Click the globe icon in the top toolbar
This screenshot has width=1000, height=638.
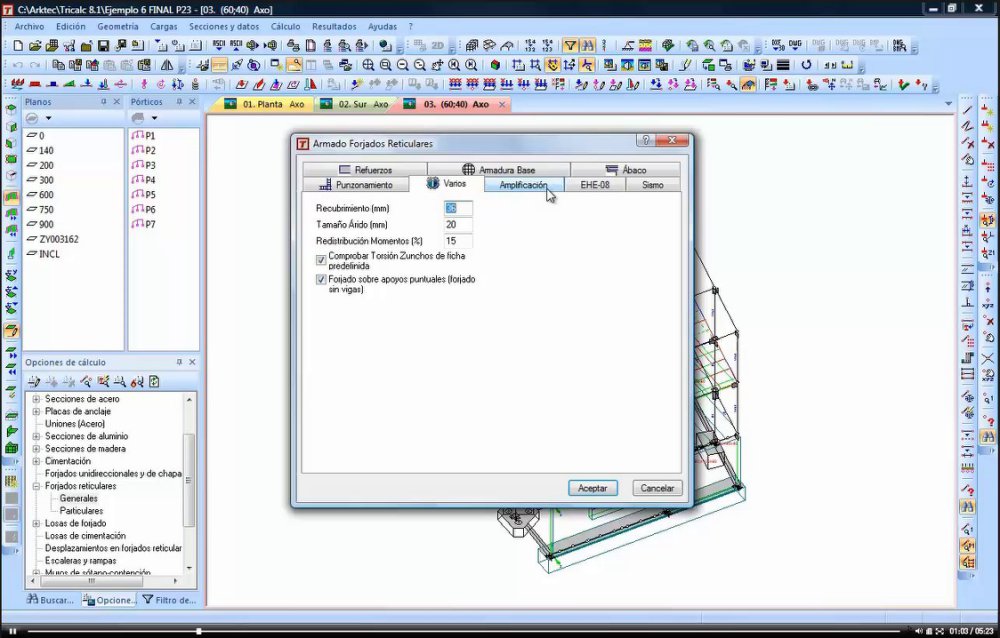(x=385, y=45)
